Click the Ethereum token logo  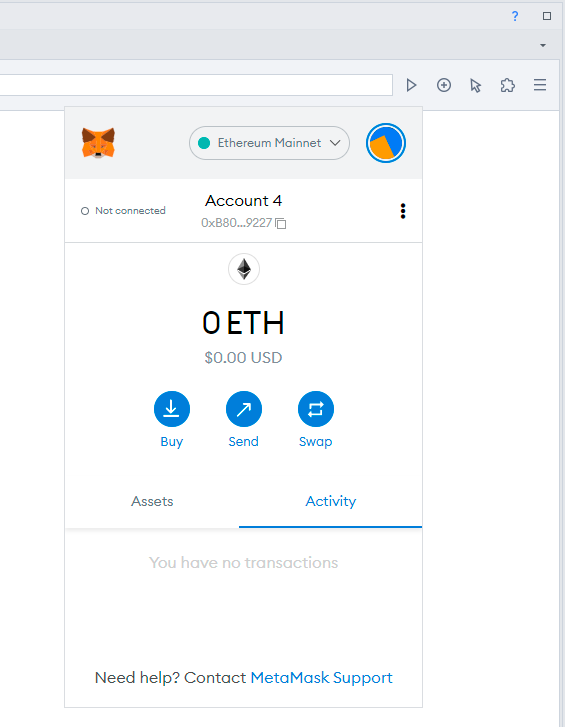pos(244,269)
